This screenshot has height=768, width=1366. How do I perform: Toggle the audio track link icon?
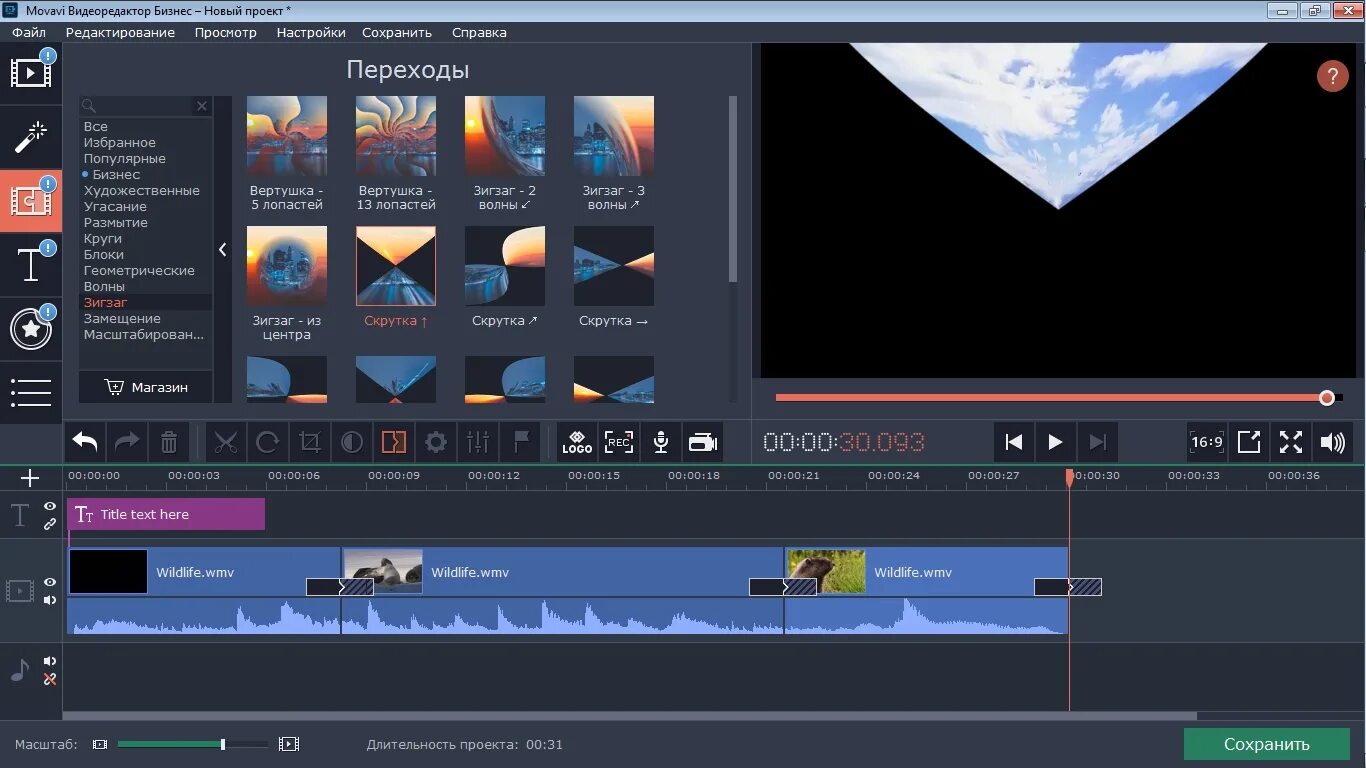(50, 679)
